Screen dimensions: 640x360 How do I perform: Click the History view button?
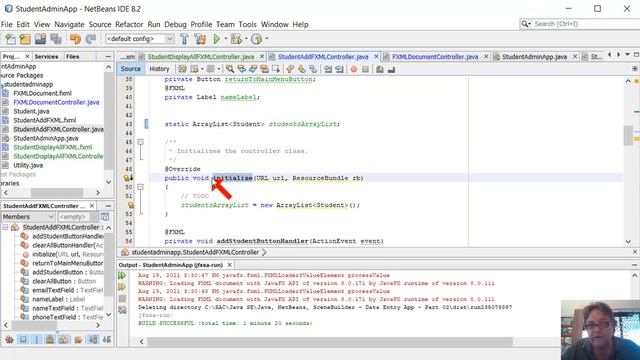[x=159, y=69]
